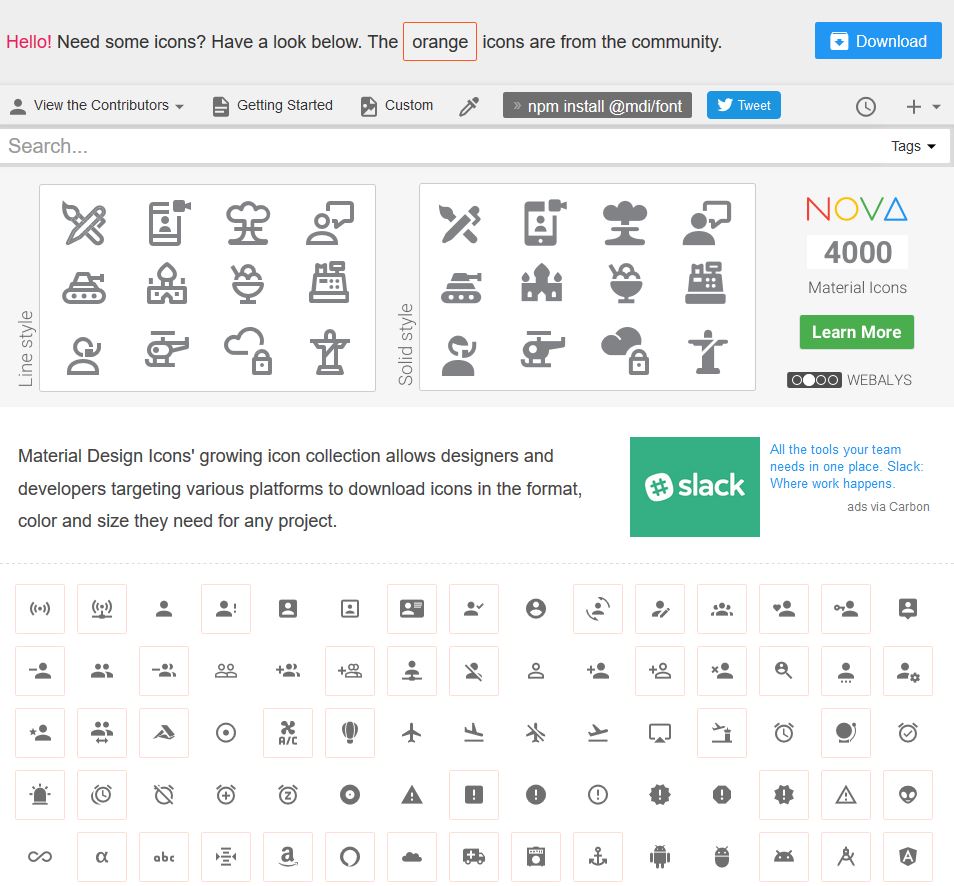
Task: Click the air conditioner A/C icon
Action: [288, 733]
